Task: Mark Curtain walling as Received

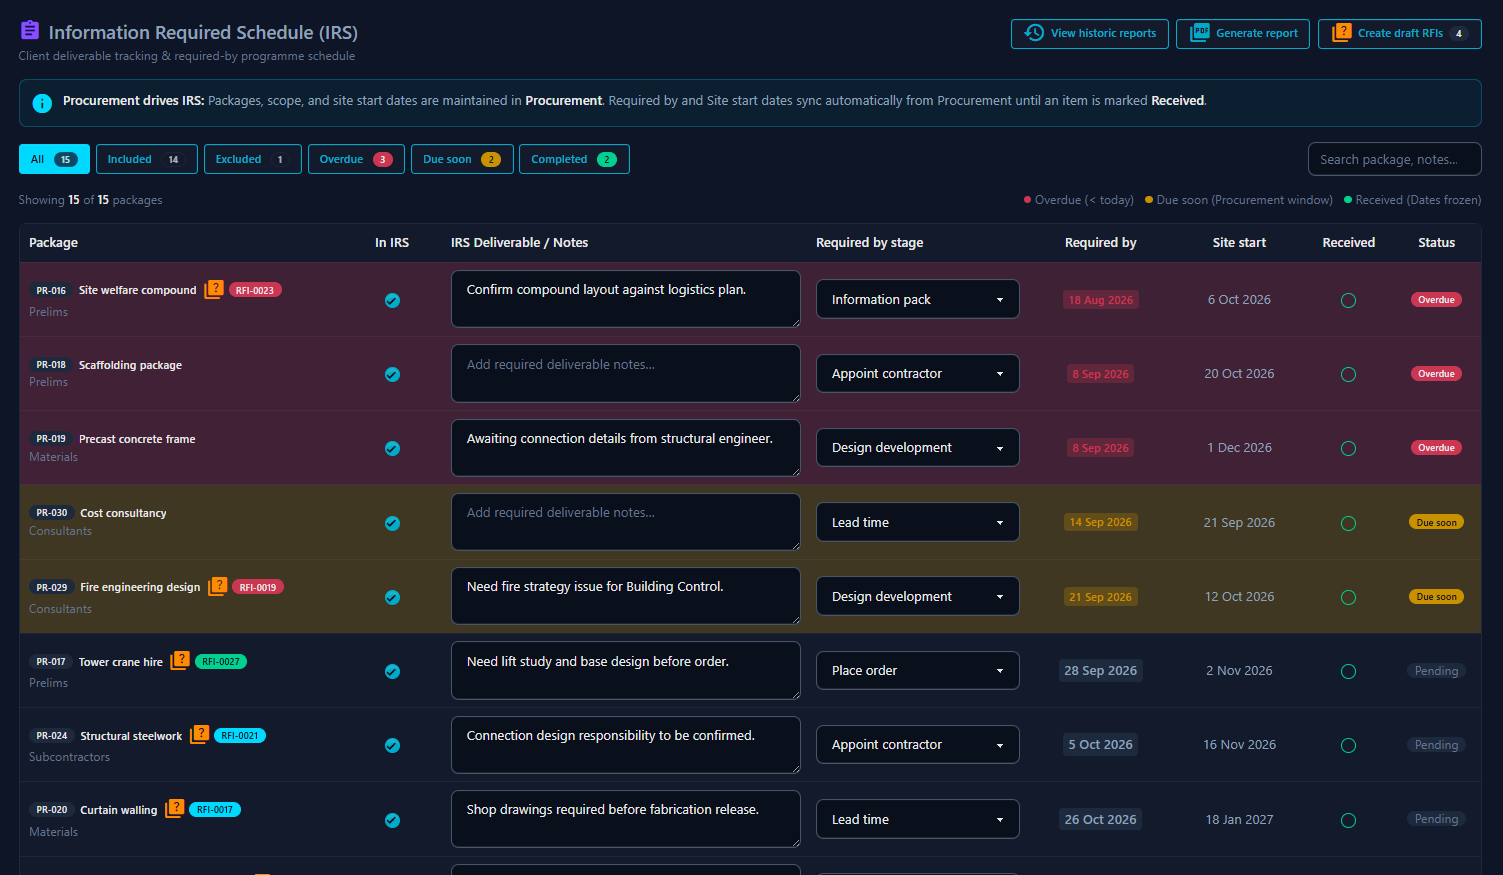Action: point(1348,820)
